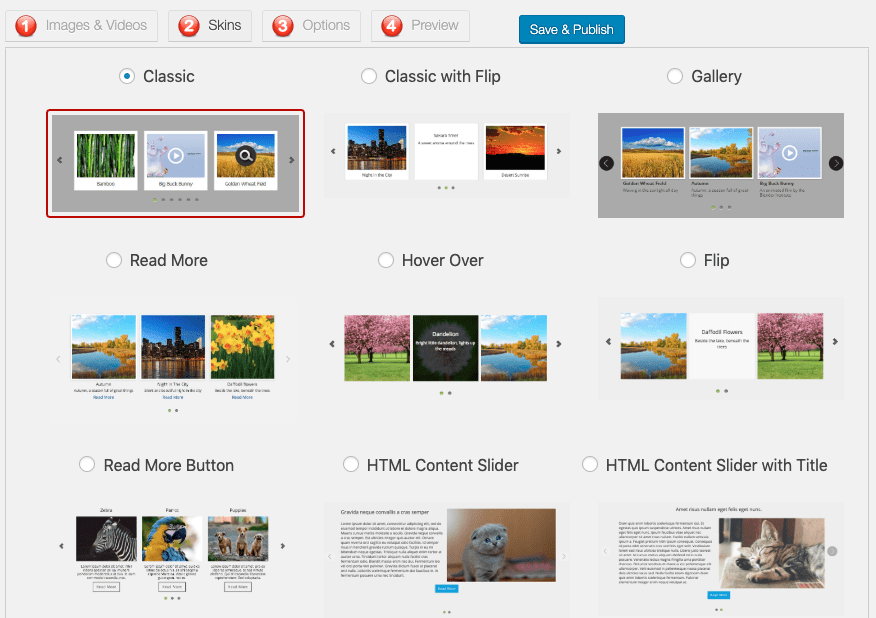Screen dimensions: 876x618
Task: Choose the HTML Content Slider skin
Action: pos(351,464)
